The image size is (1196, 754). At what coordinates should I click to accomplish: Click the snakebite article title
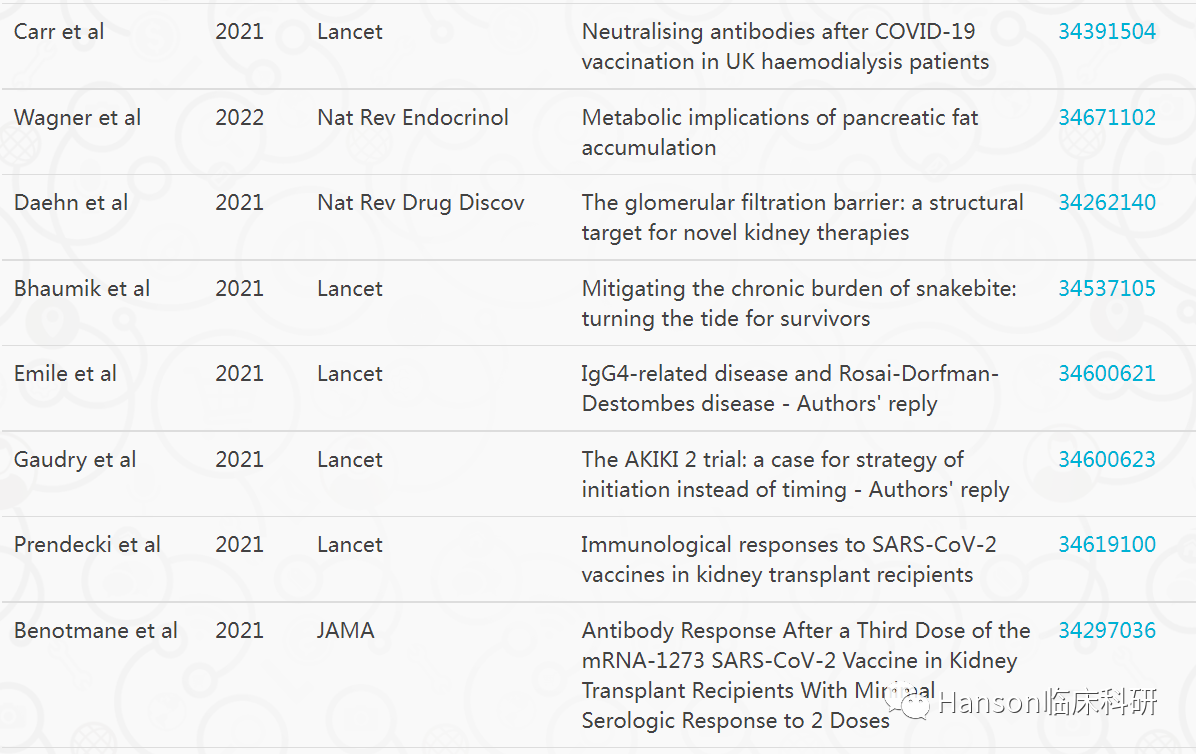[x=799, y=303]
